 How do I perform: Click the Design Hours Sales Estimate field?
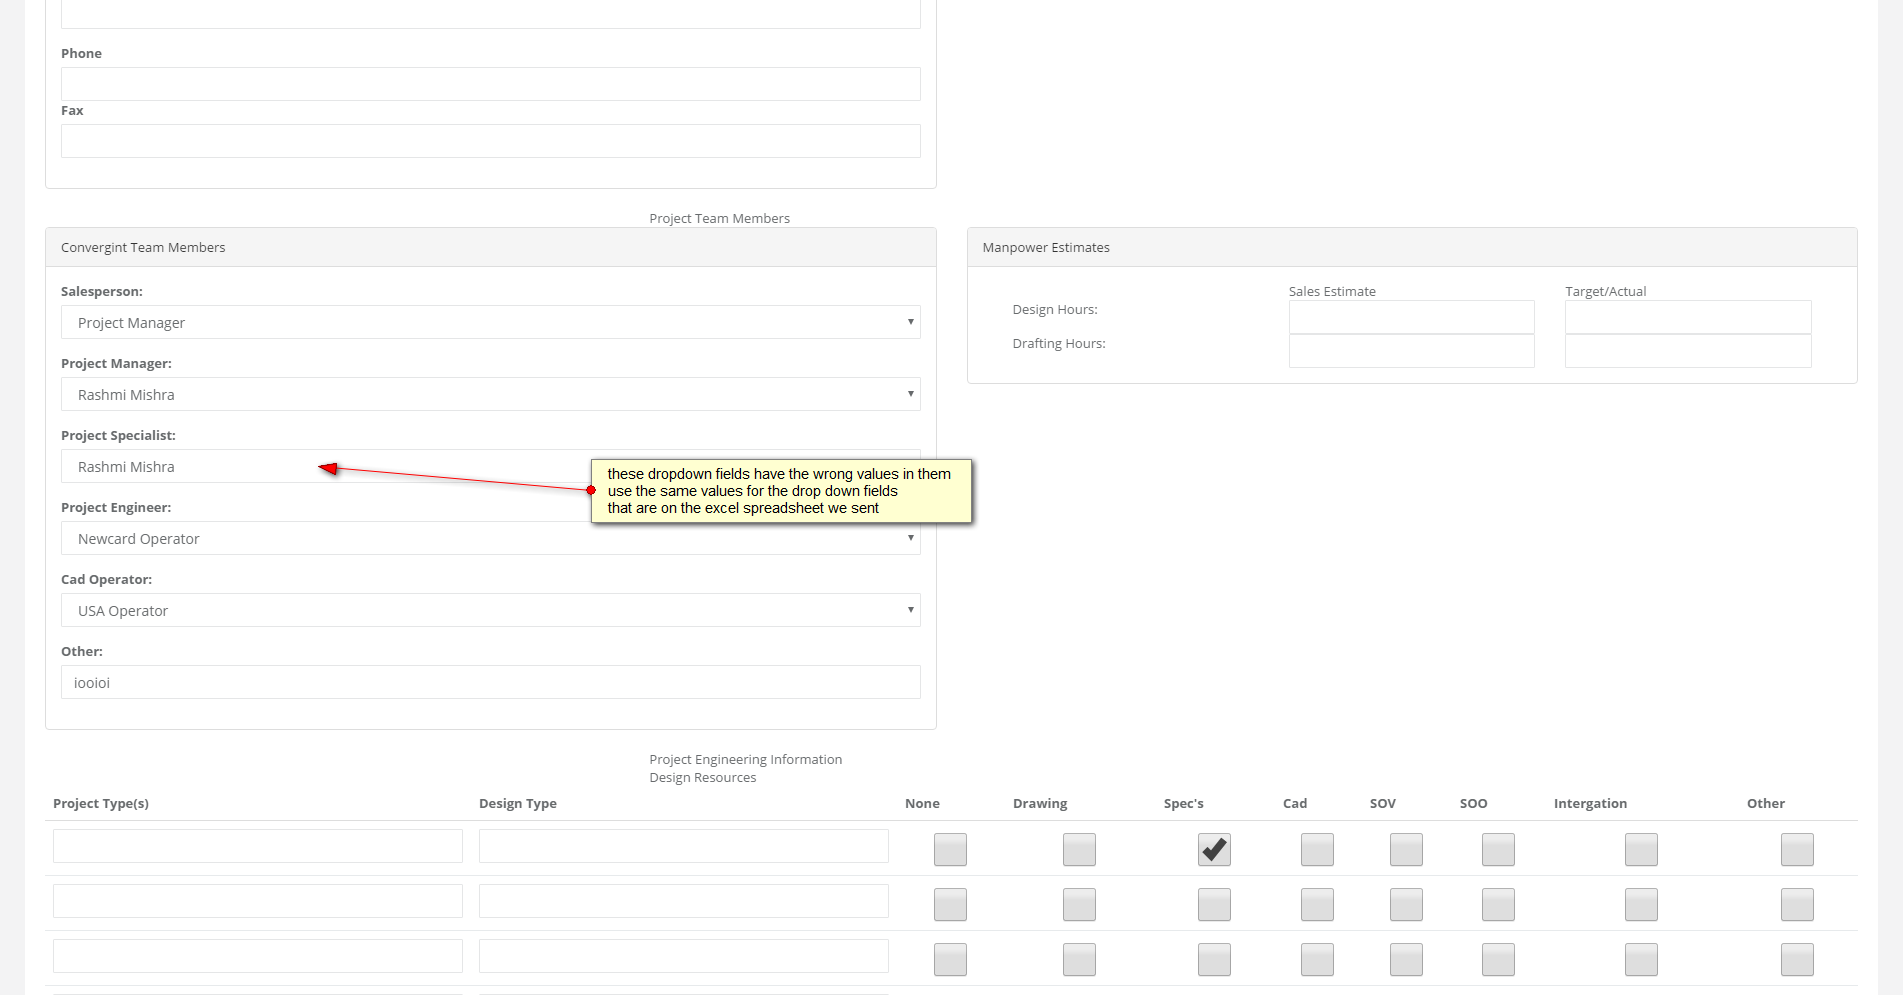1411,317
